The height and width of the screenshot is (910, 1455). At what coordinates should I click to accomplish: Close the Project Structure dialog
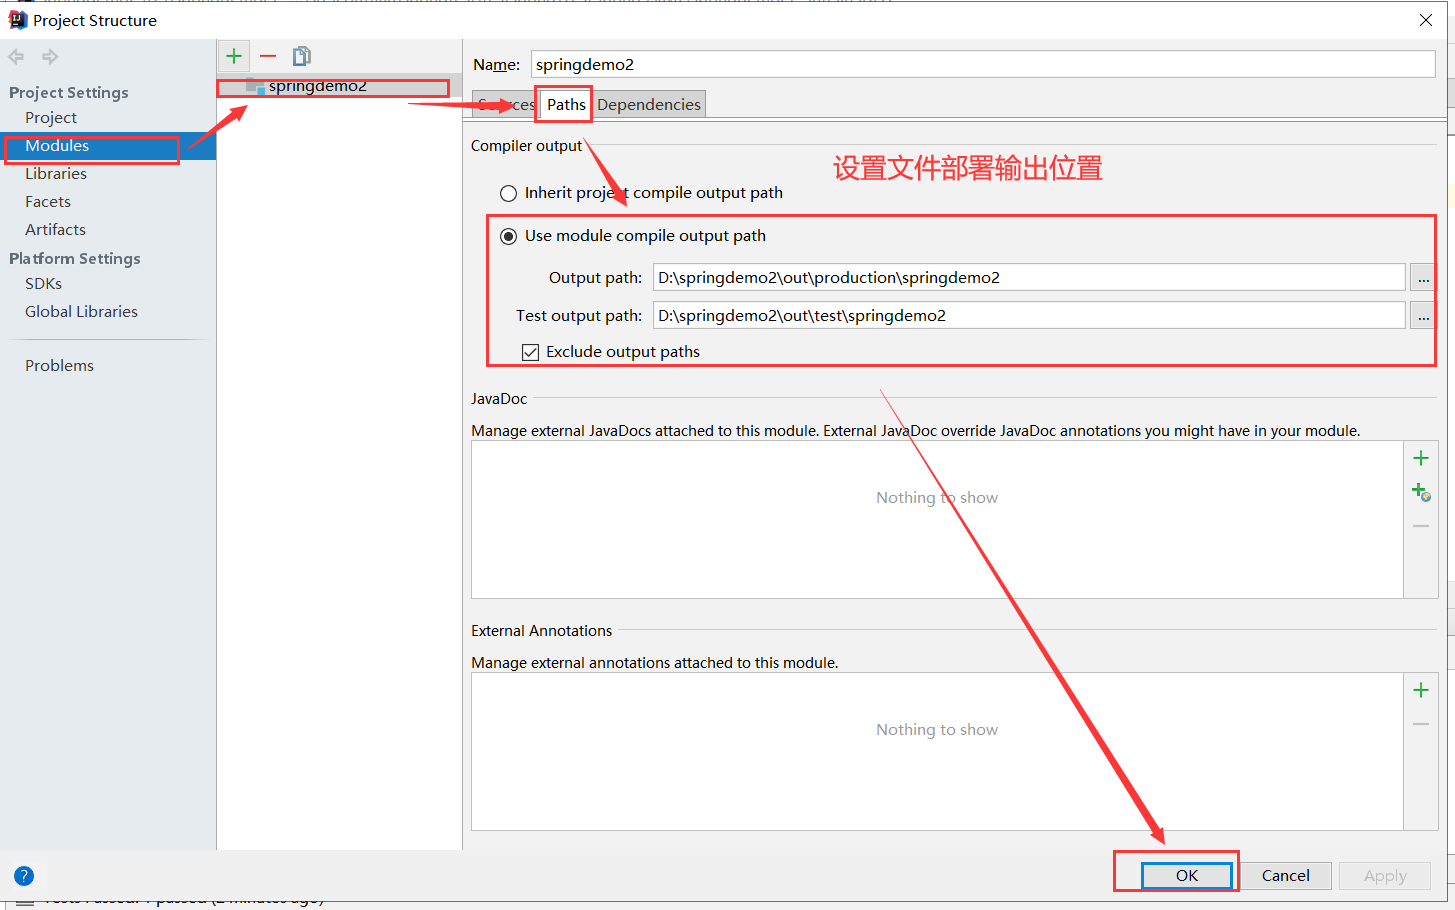click(x=1426, y=20)
